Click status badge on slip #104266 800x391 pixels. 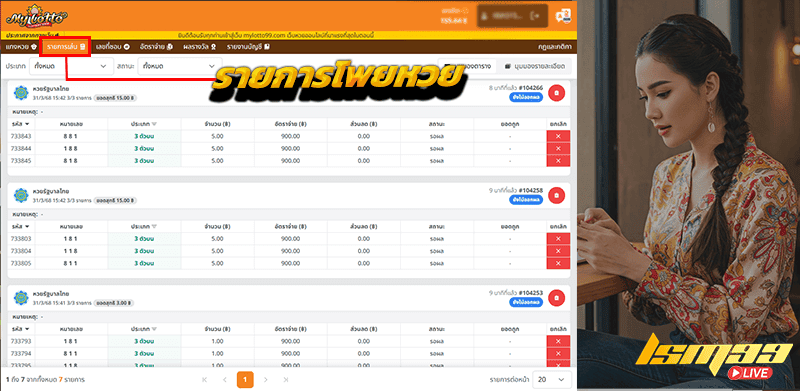click(x=526, y=98)
